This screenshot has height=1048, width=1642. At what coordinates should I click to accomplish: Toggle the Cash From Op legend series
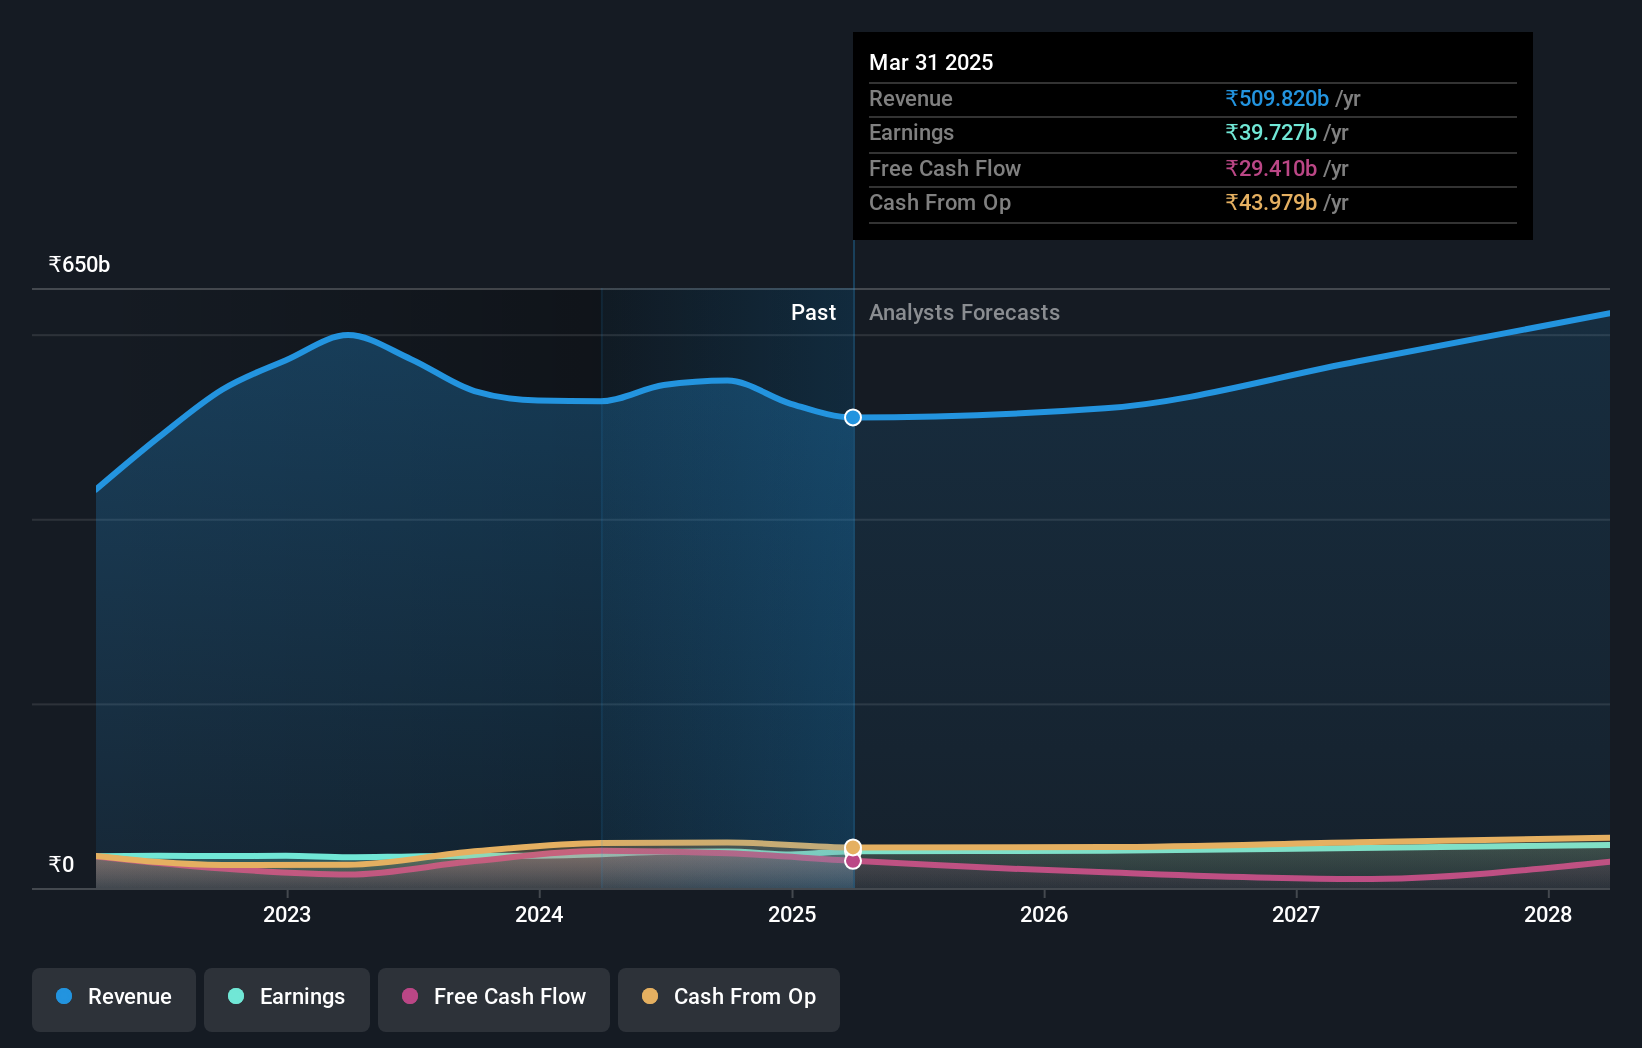(729, 998)
